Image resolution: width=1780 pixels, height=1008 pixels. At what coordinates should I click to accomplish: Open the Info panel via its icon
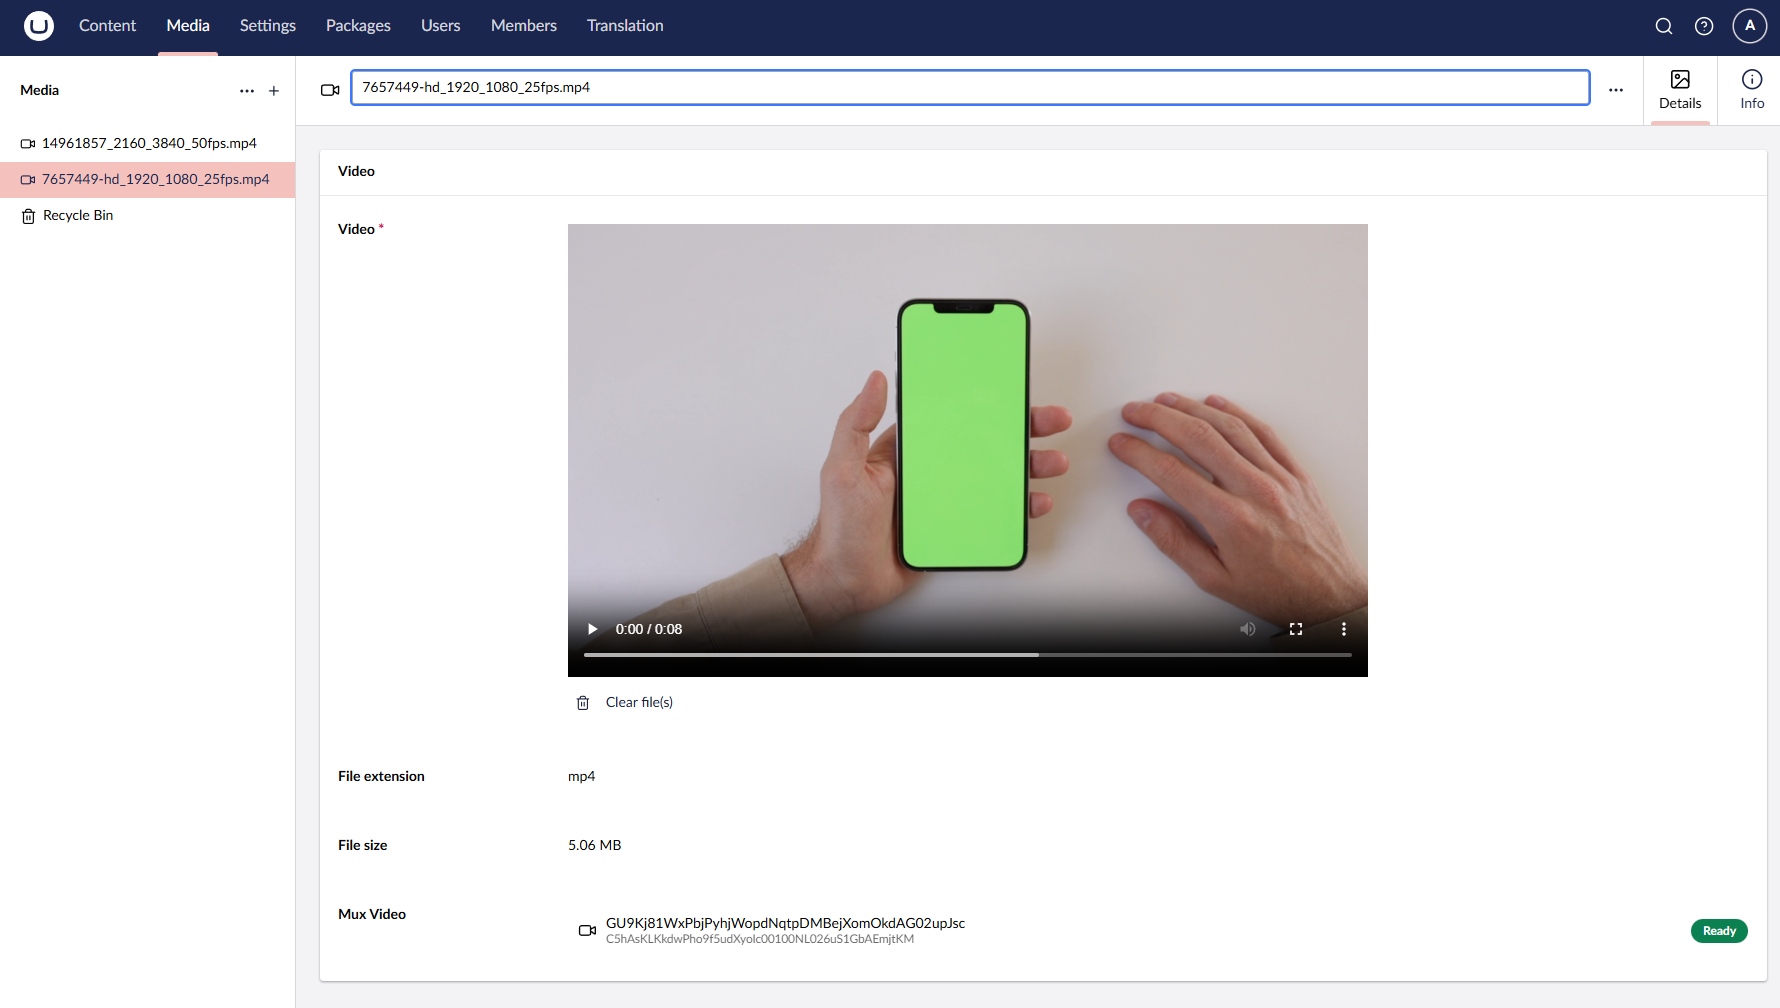pos(1751,89)
